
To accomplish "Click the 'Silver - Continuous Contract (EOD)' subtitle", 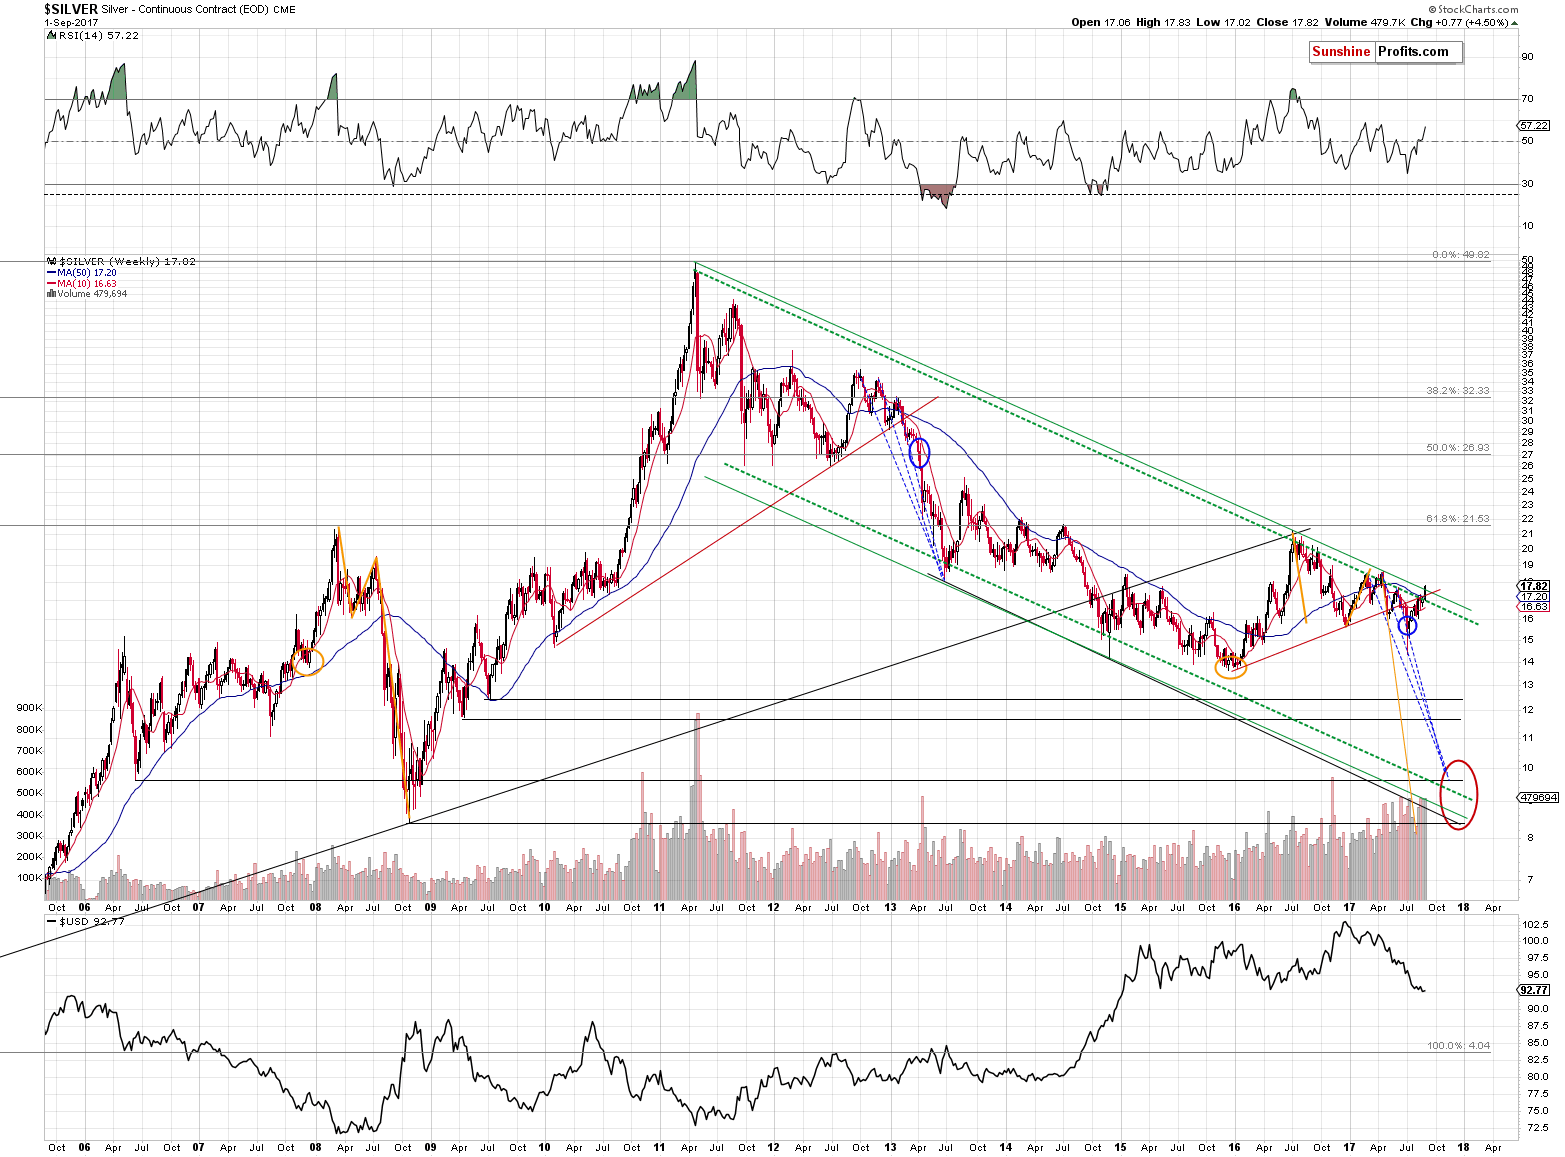I will point(185,10).
